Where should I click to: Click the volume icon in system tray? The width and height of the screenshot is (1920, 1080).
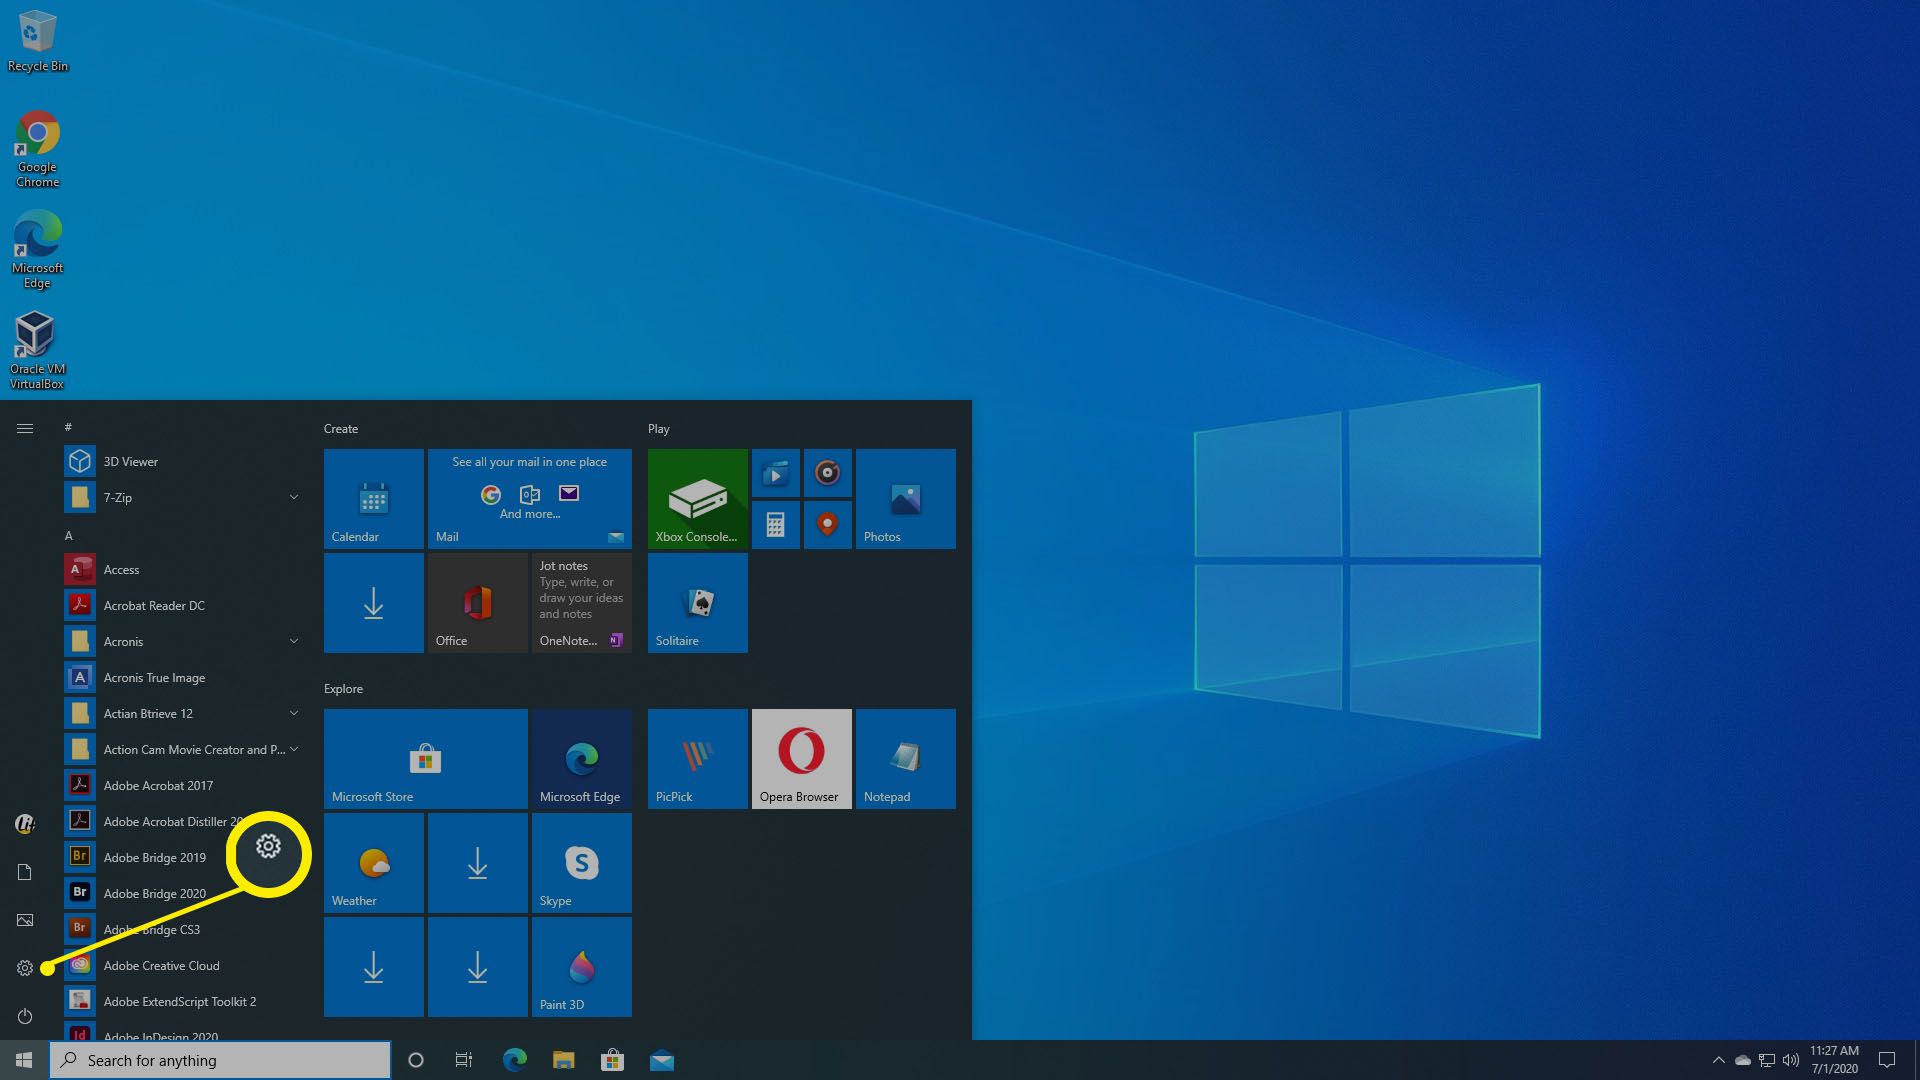point(1790,1060)
